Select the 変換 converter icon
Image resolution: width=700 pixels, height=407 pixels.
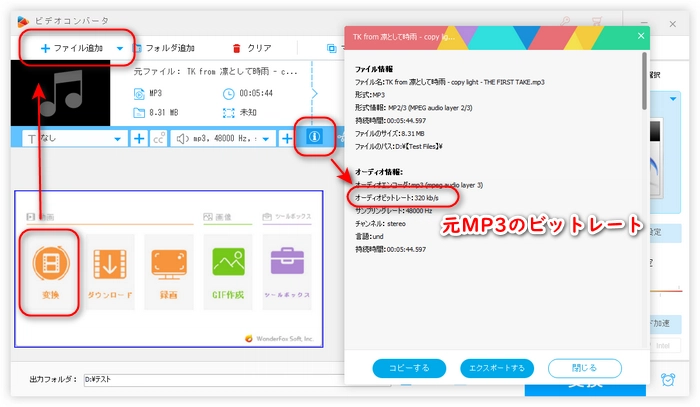[51, 268]
